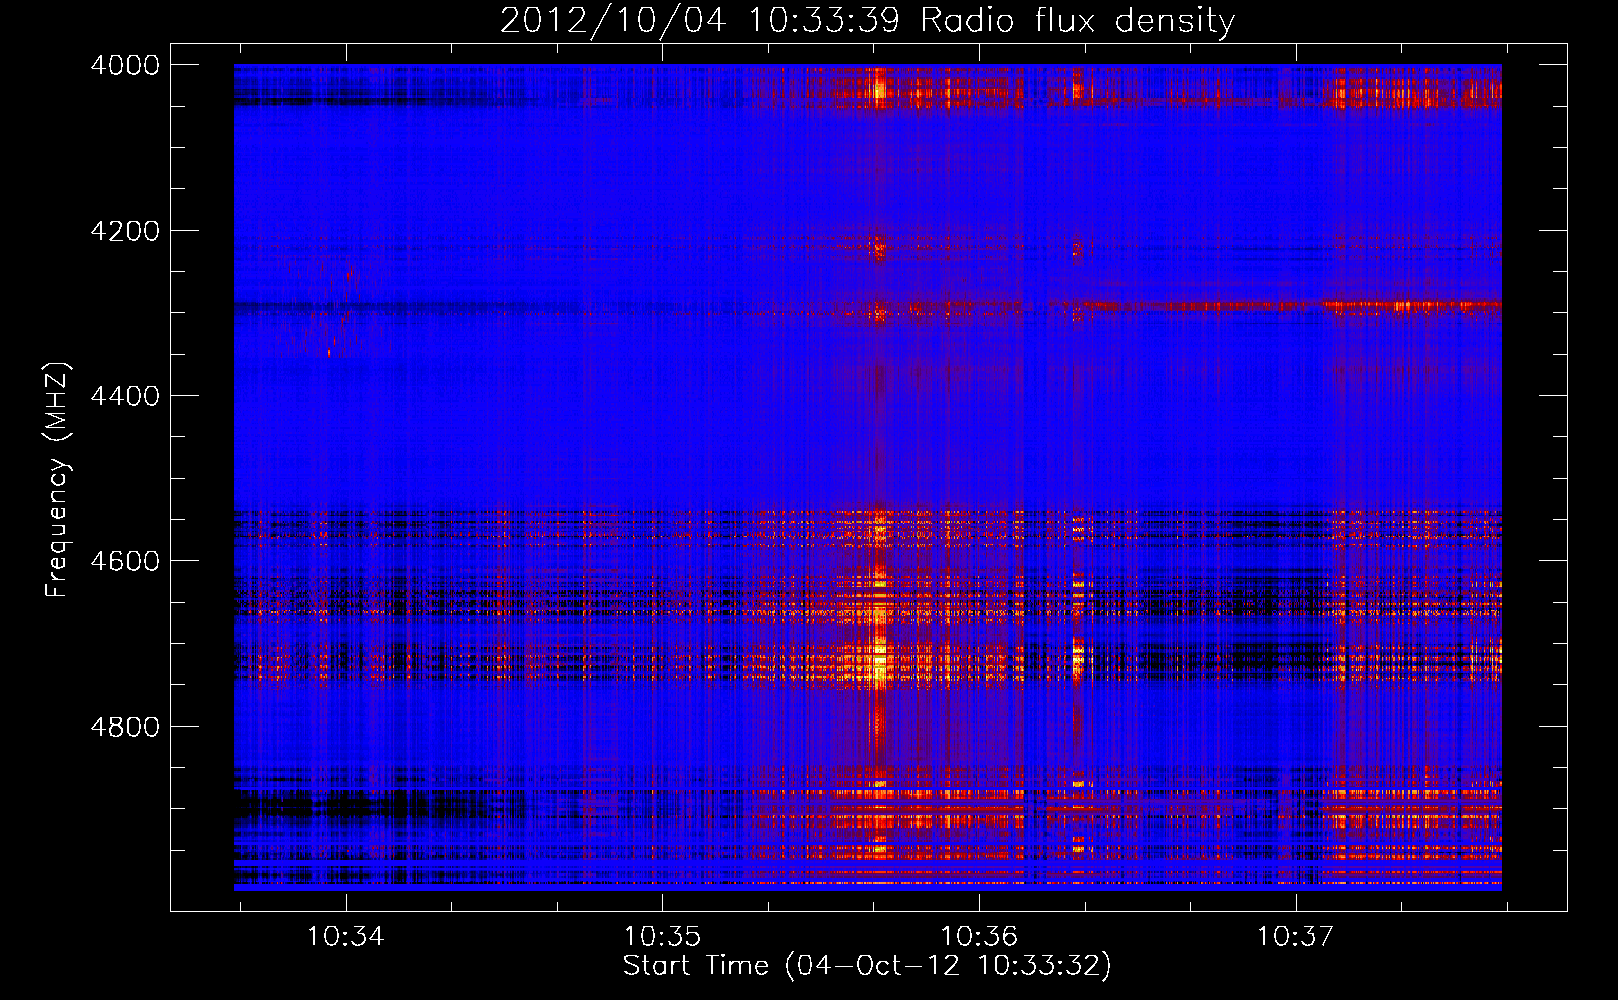This screenshot has height=1000, width=1618.
Task: Click the 10:37 time axis label
Action: click(x=1295, y=937)
